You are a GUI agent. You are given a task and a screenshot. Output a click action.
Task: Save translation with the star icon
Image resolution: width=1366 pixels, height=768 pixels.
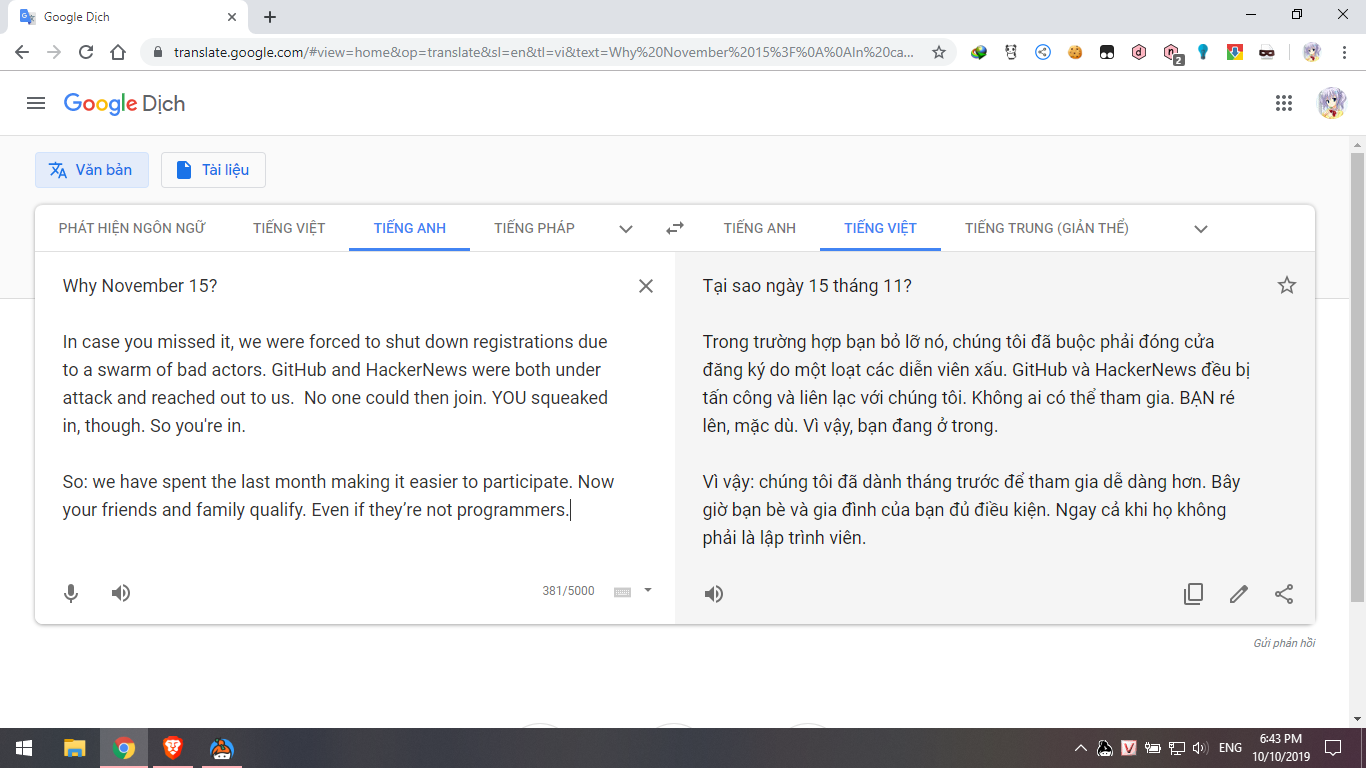tap(1287, 286)
